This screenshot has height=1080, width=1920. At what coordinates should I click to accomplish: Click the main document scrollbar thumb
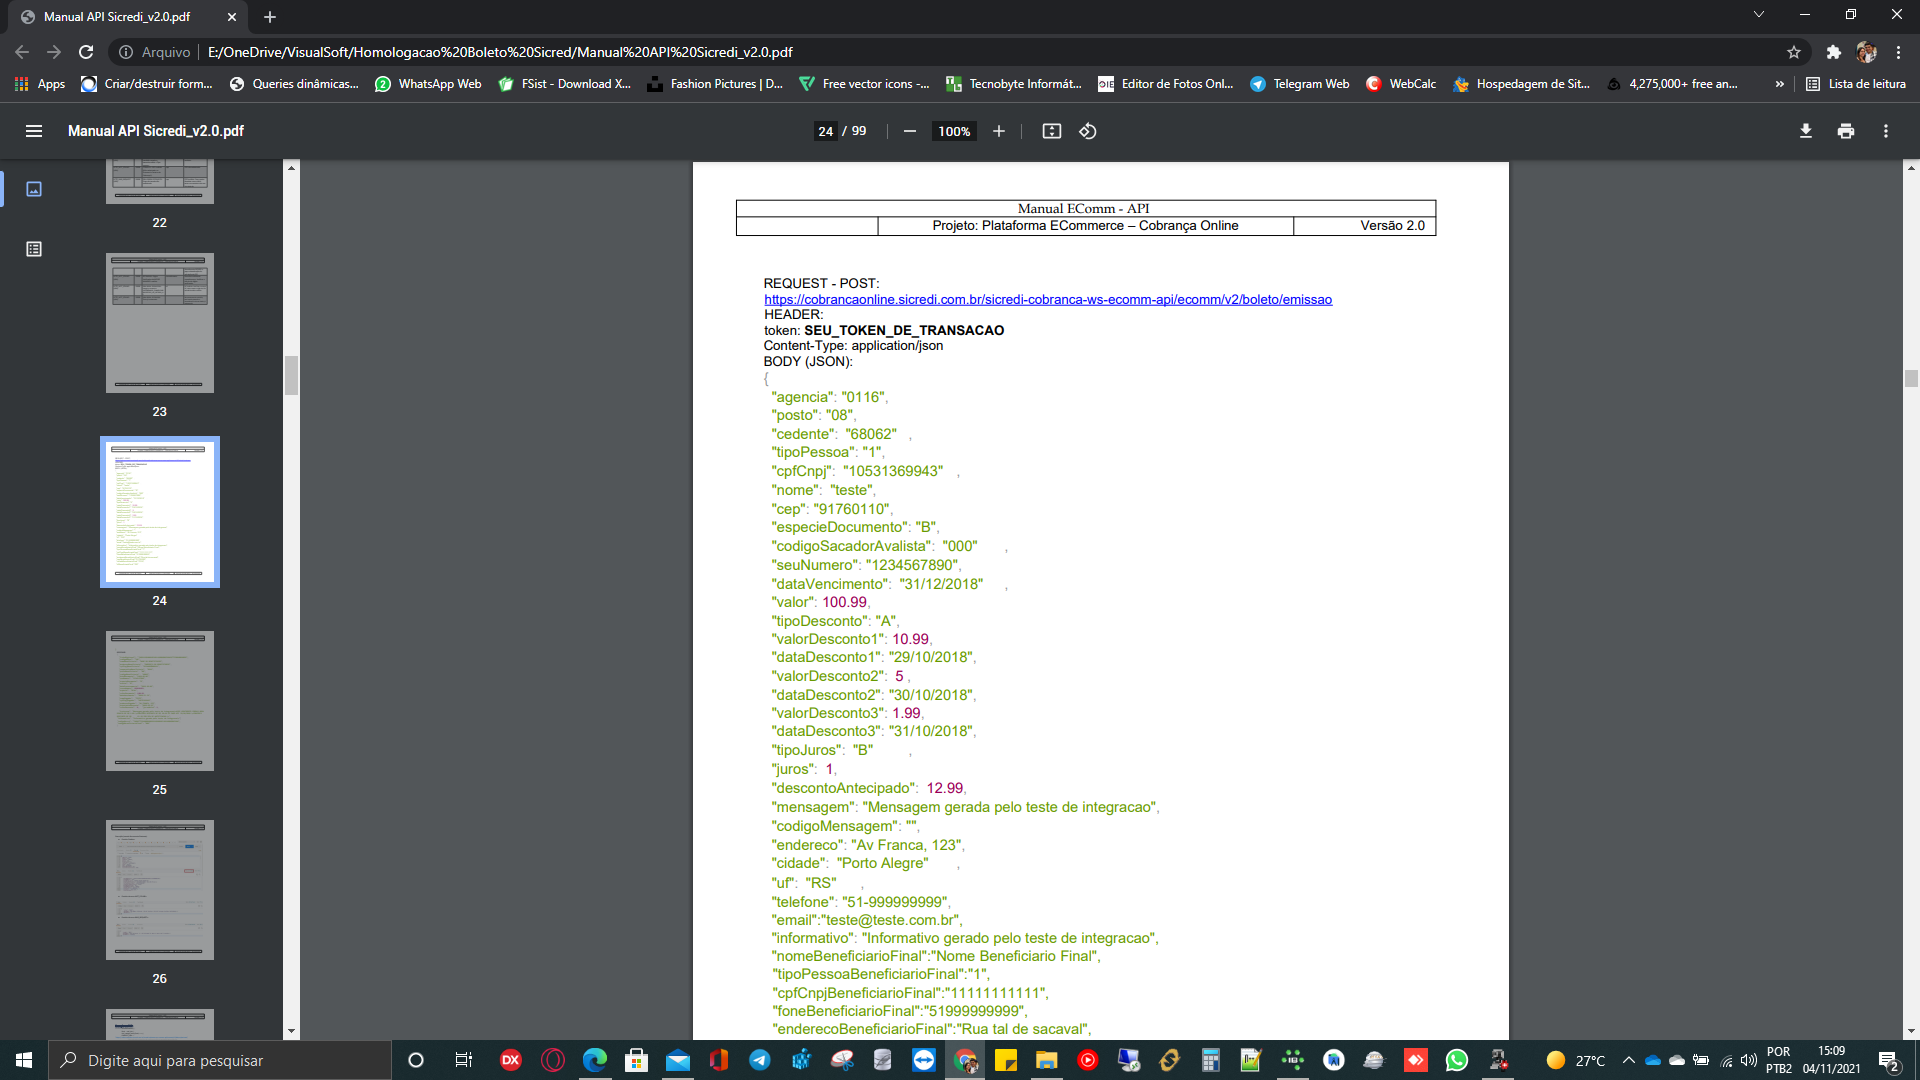1911,378
